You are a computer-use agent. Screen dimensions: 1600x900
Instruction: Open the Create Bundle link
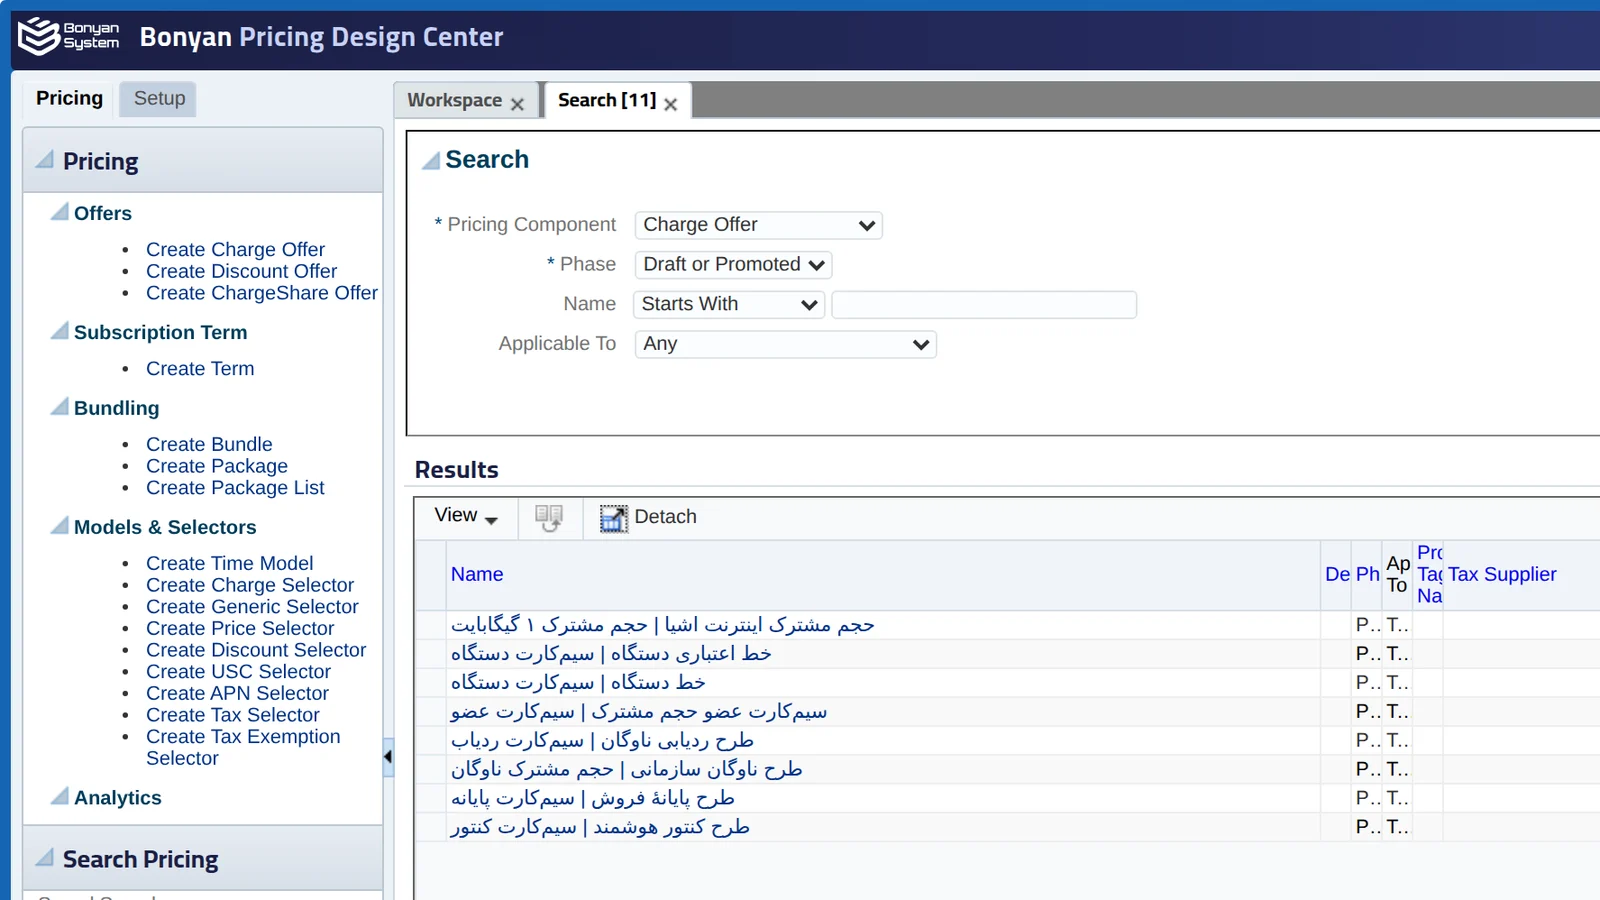click(x=209, y=444)
